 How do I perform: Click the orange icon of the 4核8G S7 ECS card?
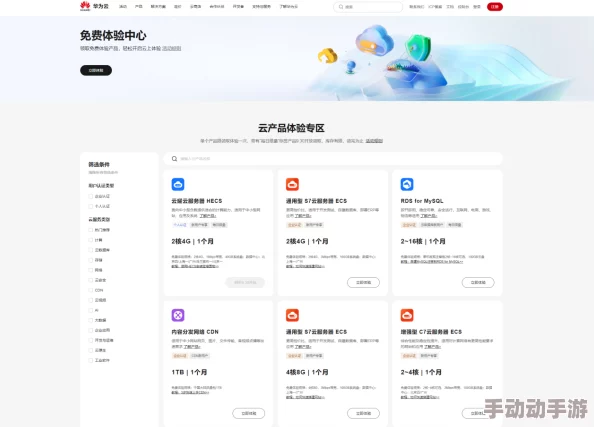pos(292,315)
